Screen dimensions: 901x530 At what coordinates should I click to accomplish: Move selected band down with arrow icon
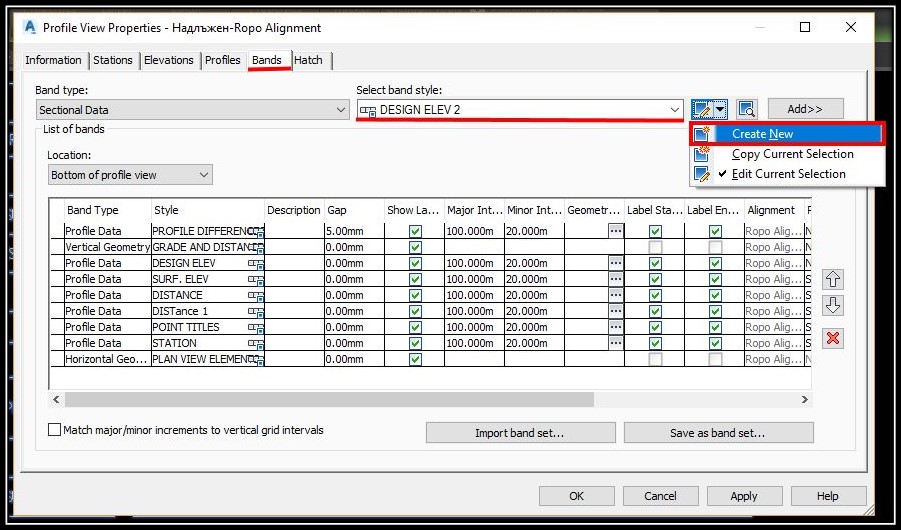833,305
